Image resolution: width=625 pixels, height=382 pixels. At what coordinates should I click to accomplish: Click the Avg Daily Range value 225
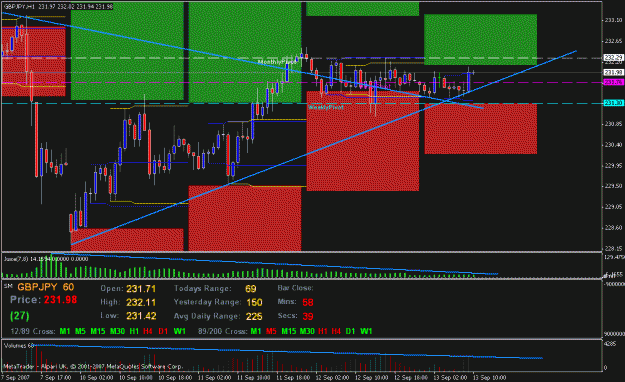tap(254, 316)
